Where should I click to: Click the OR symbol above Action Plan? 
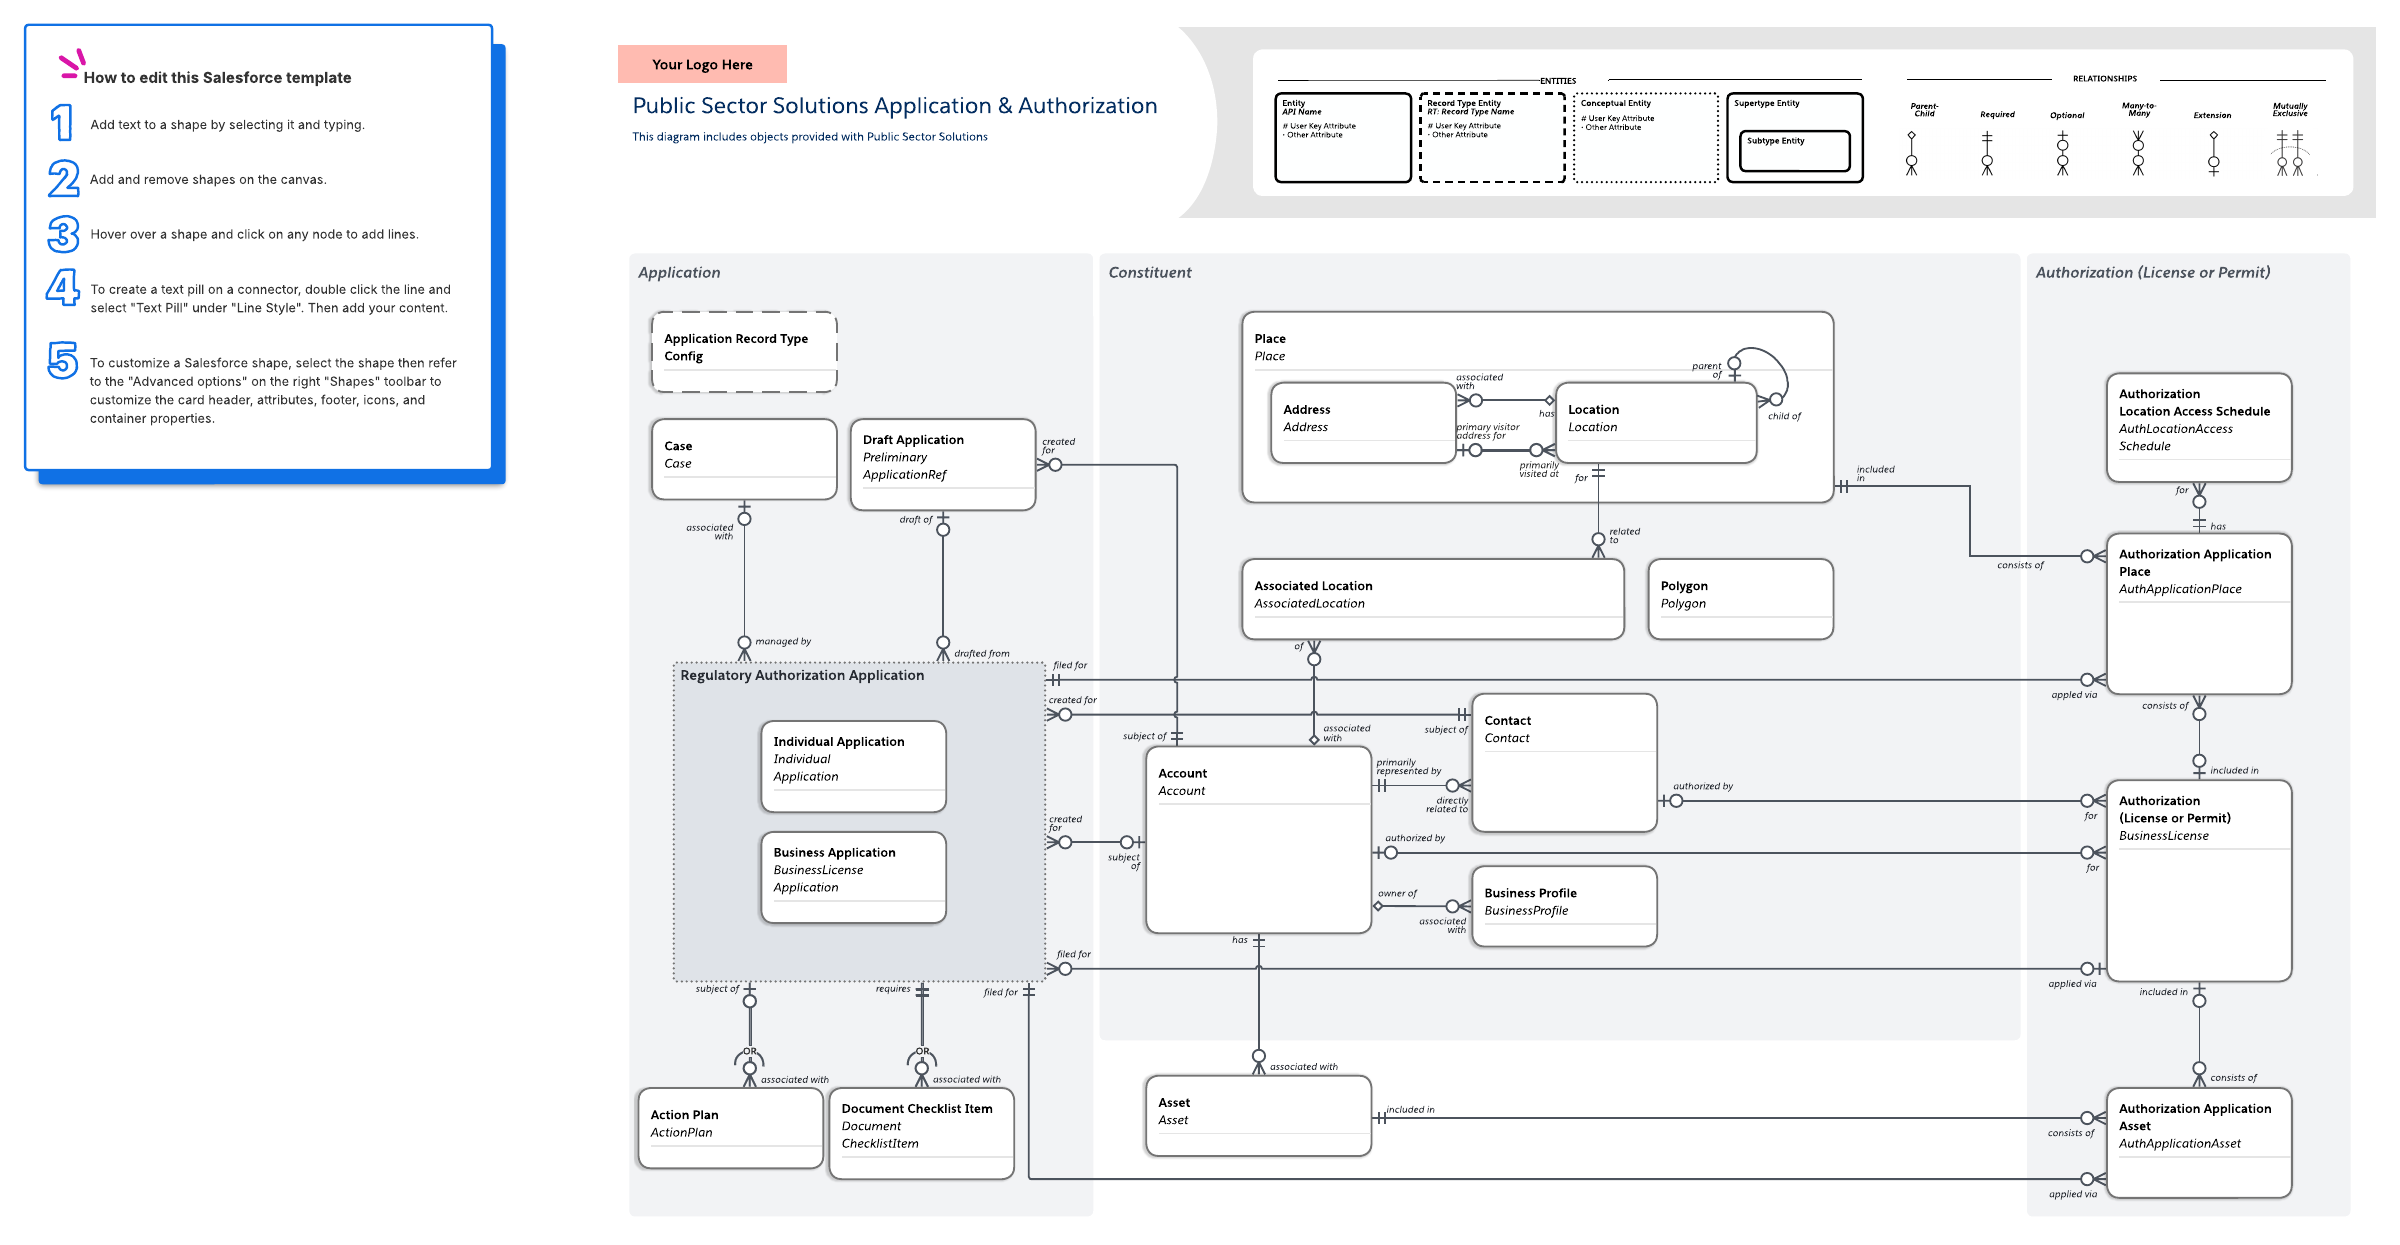tap(749, 1053)
